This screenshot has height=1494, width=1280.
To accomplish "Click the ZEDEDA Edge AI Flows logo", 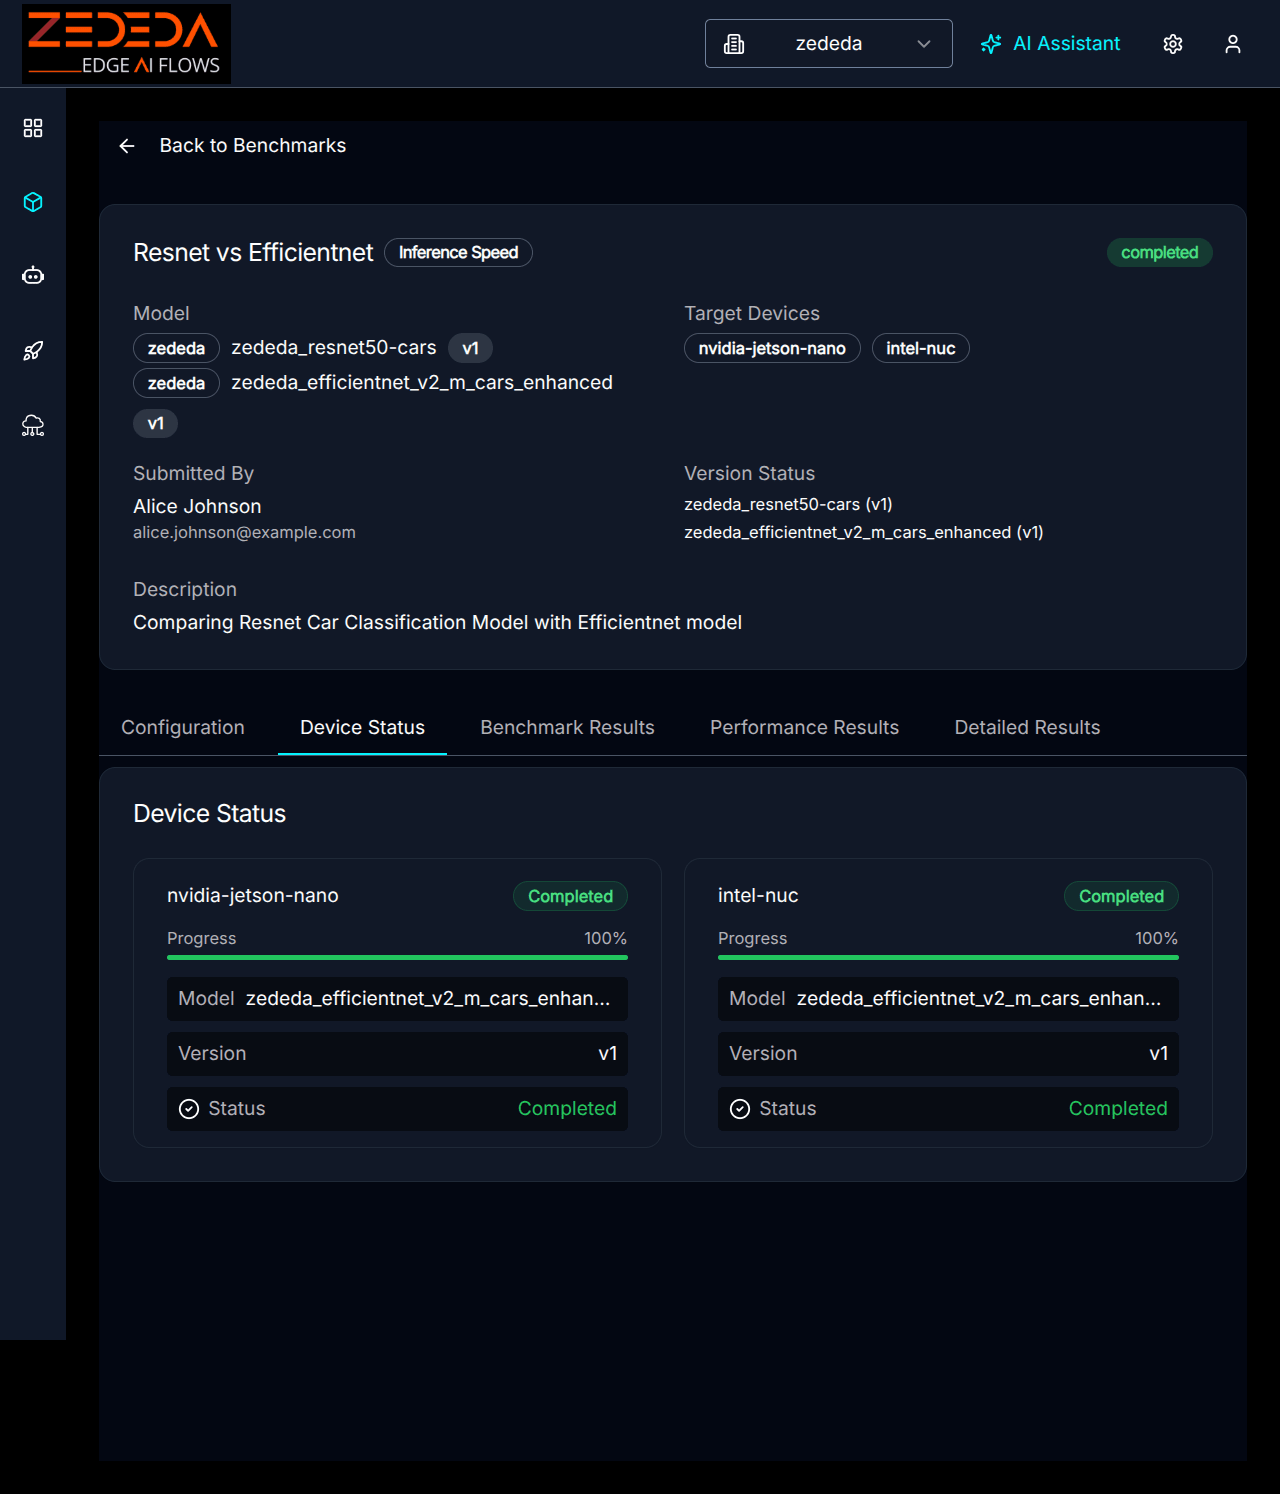I will [126, 44].
